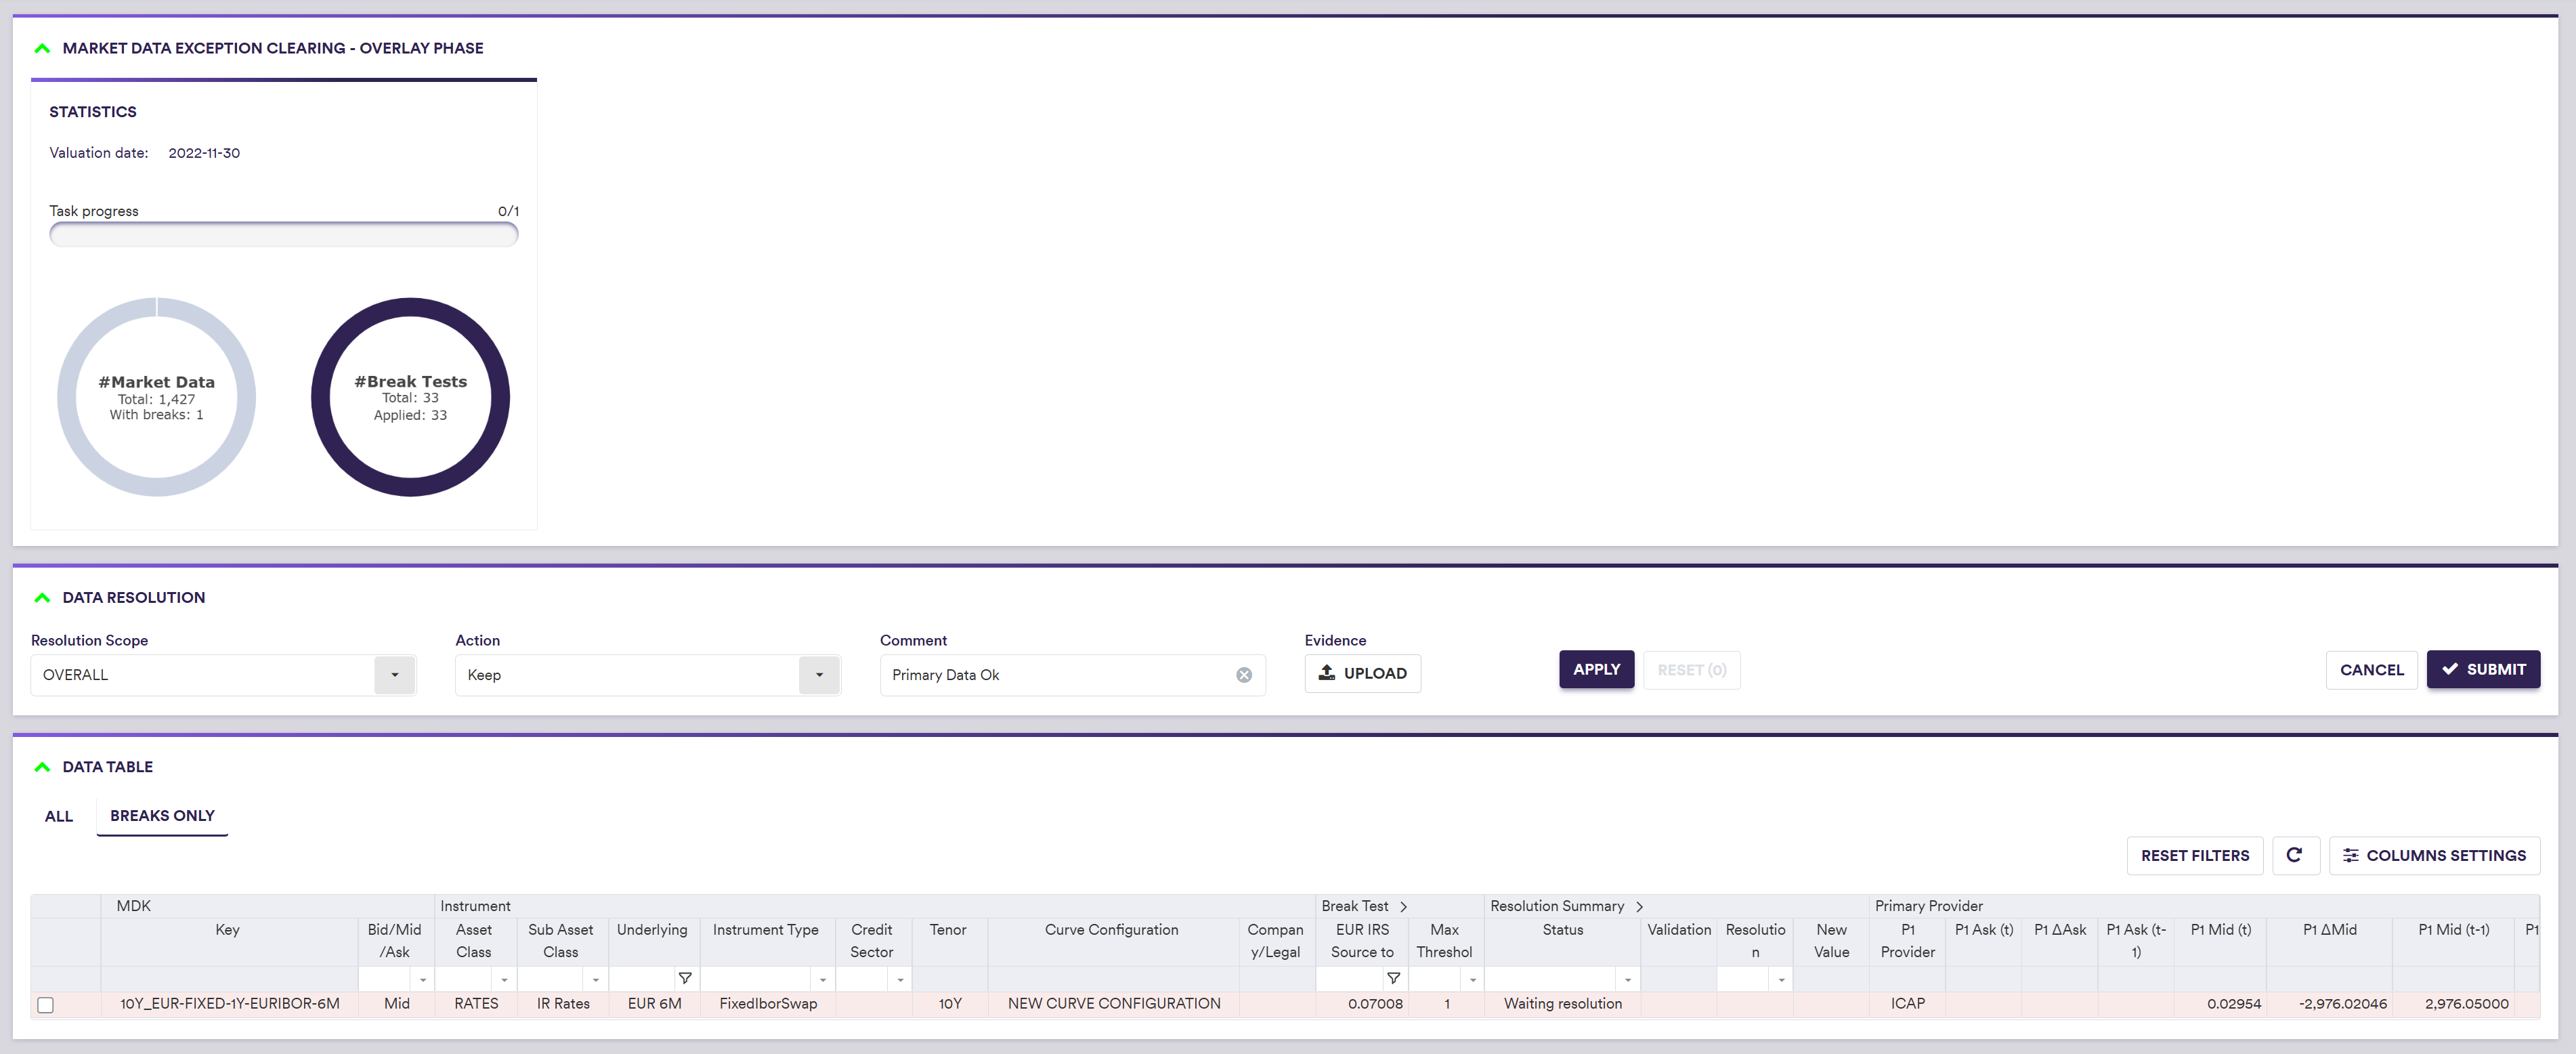Expand the Resolution Summary column group arrow
The width and height of the screenshot is (2576, 1054).
pyautogui.click(x=1639, y=906)
